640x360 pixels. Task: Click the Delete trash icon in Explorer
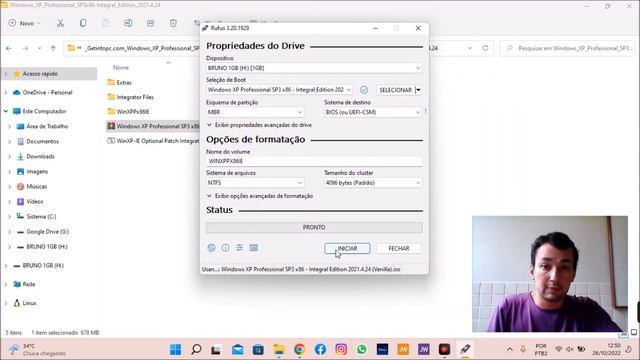click(173, 23)
